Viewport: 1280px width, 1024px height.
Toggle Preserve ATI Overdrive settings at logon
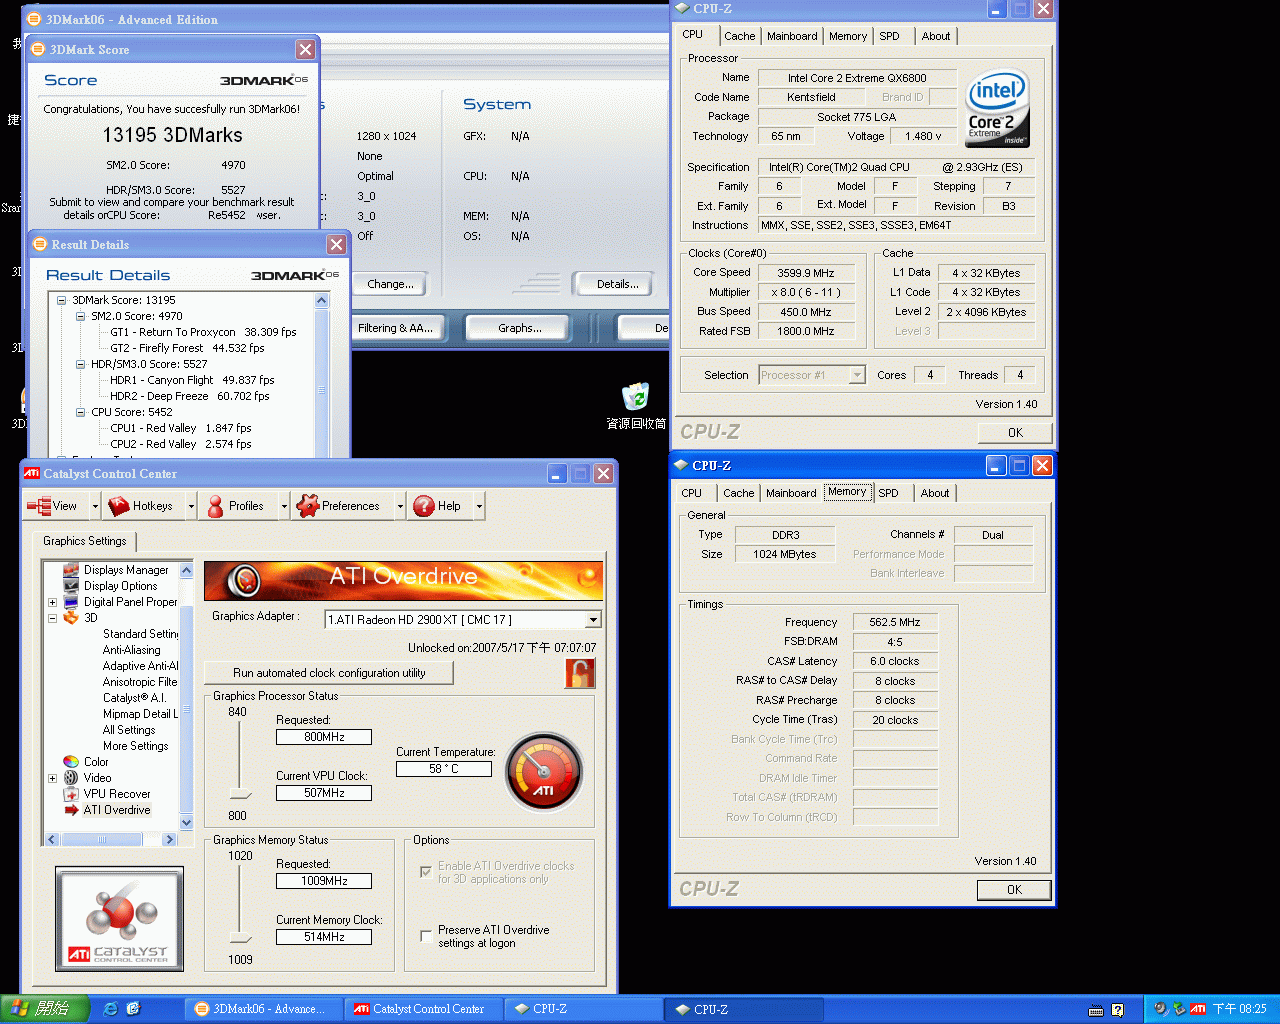(426, 936)
